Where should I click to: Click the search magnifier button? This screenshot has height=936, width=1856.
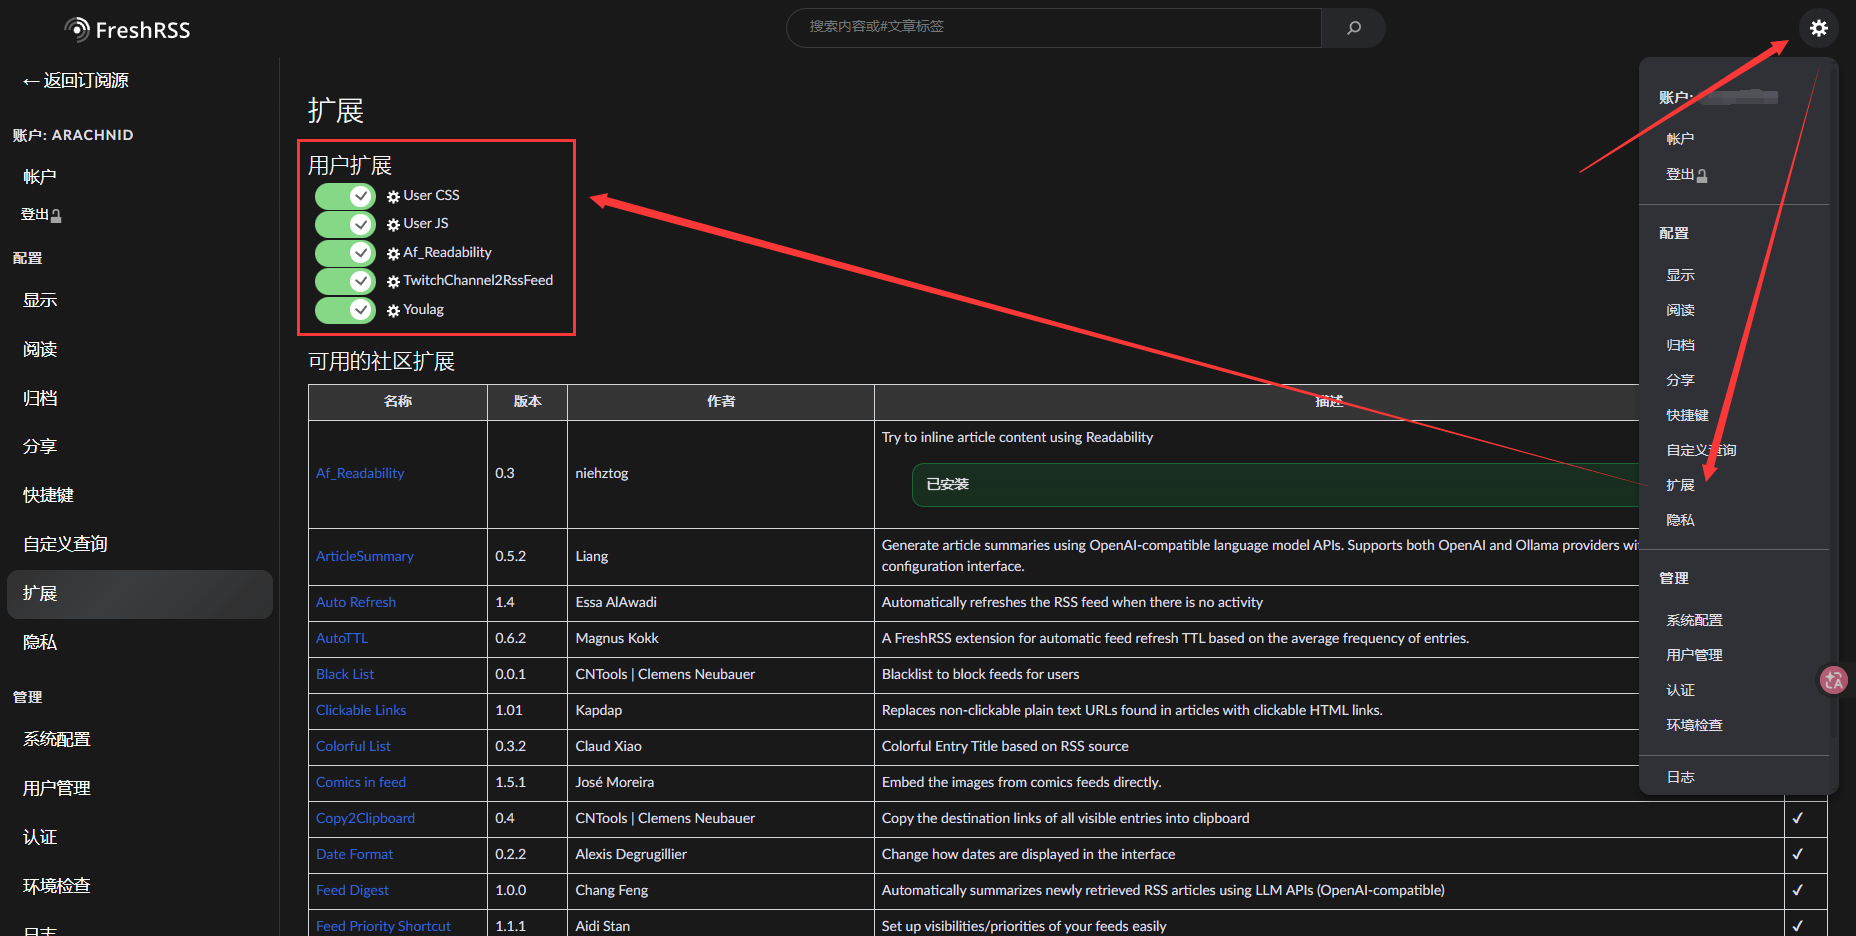point(1353,28)
